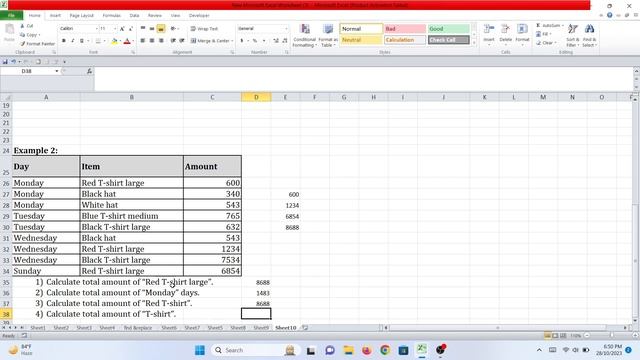640x360 pixels.
Task: Apply Comma Style number format
Action: [x=264, y=41]
